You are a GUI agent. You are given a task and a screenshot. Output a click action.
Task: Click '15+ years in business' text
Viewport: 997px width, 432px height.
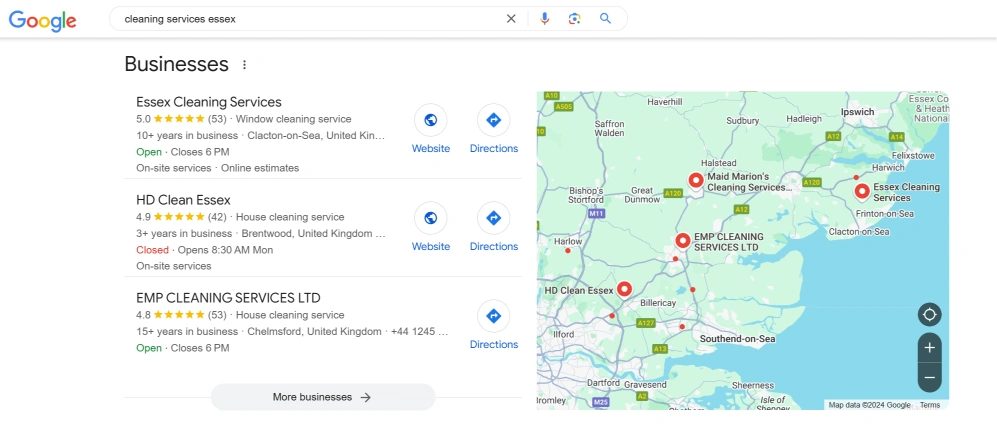coord(187,331)
